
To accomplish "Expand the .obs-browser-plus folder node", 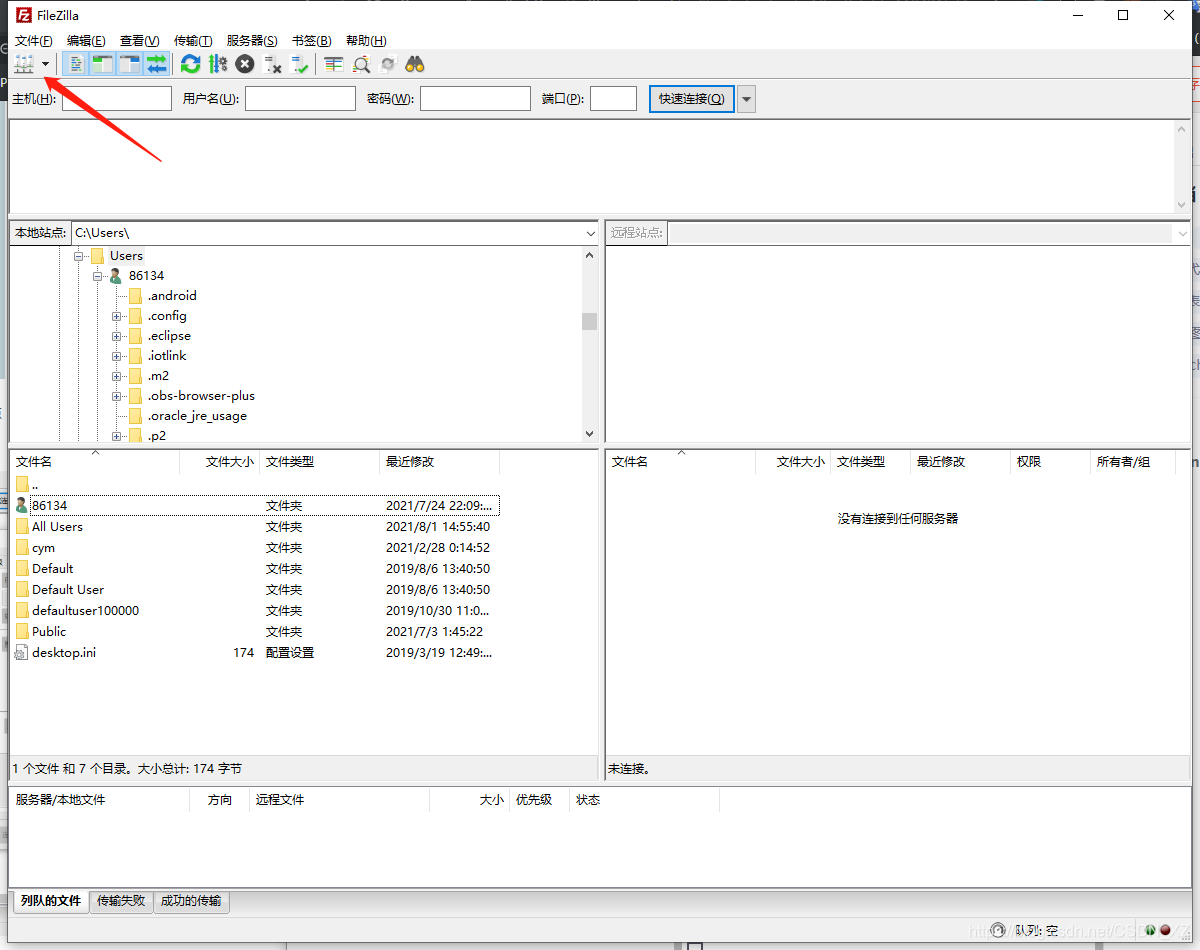I will click(117, 396).
